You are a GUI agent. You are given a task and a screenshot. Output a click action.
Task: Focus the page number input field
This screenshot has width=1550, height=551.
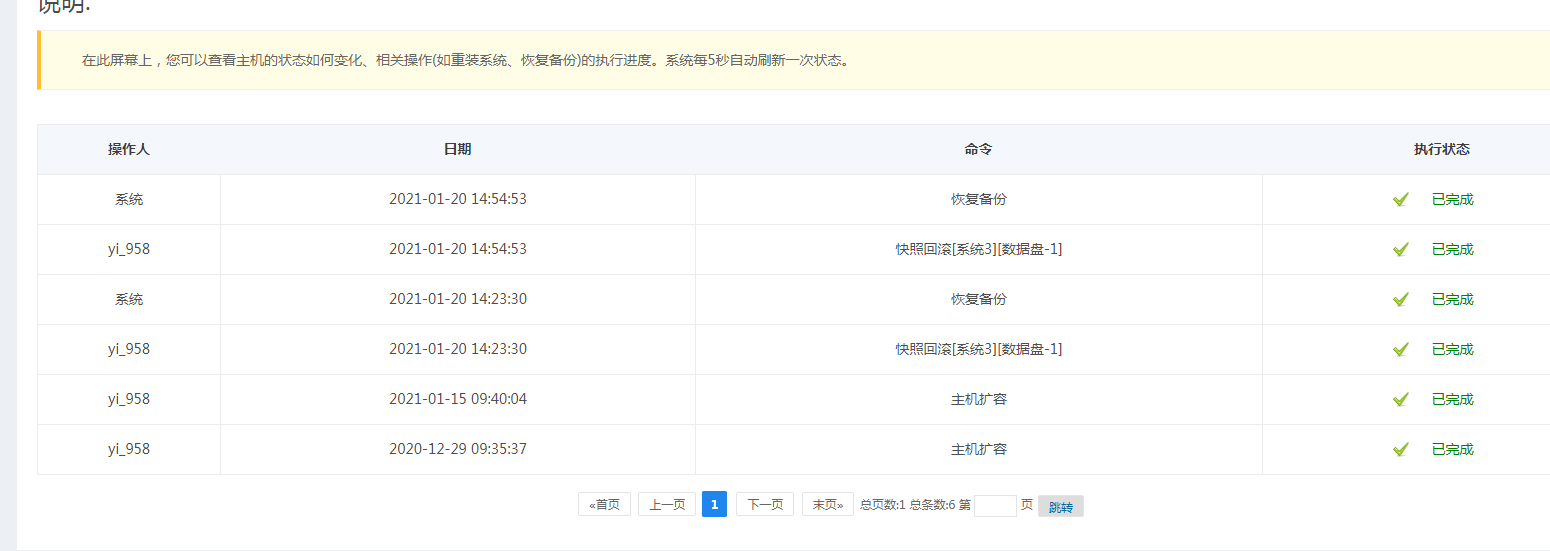(x=995, y=506)
